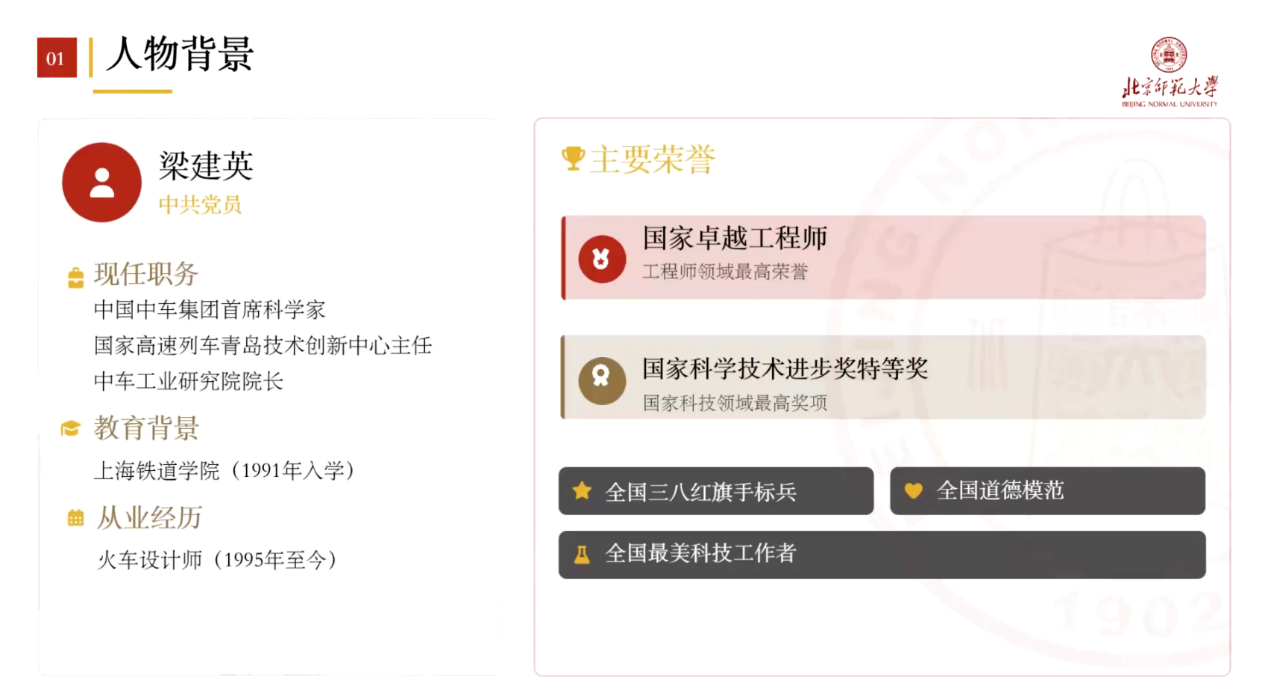
Task: Click the briefcase icon beside 现任职务
Action: 75,277
